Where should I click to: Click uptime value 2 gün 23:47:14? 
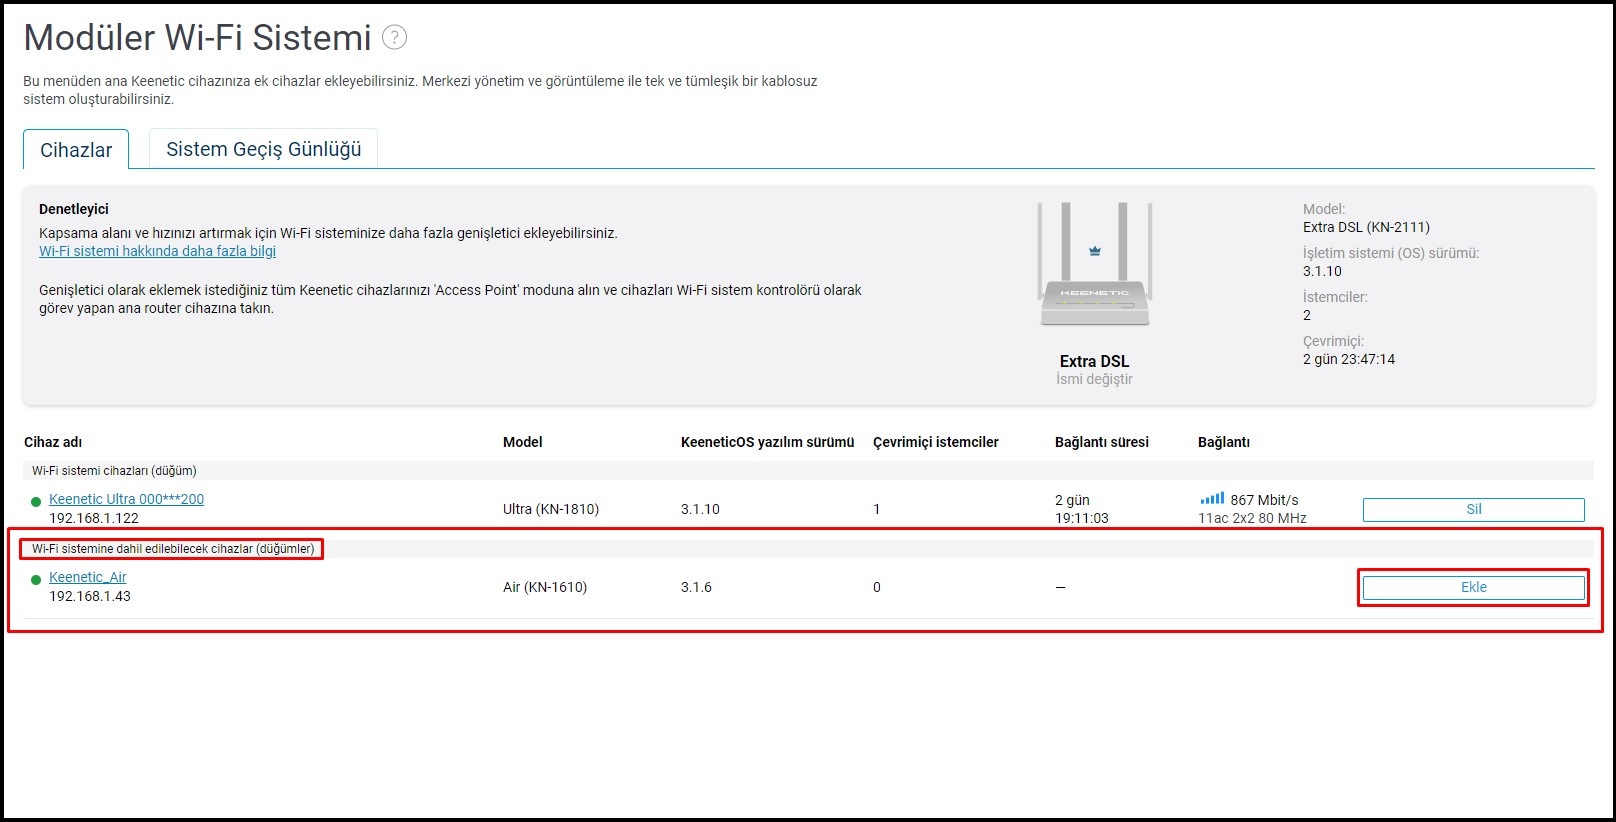coord(1349,359)
